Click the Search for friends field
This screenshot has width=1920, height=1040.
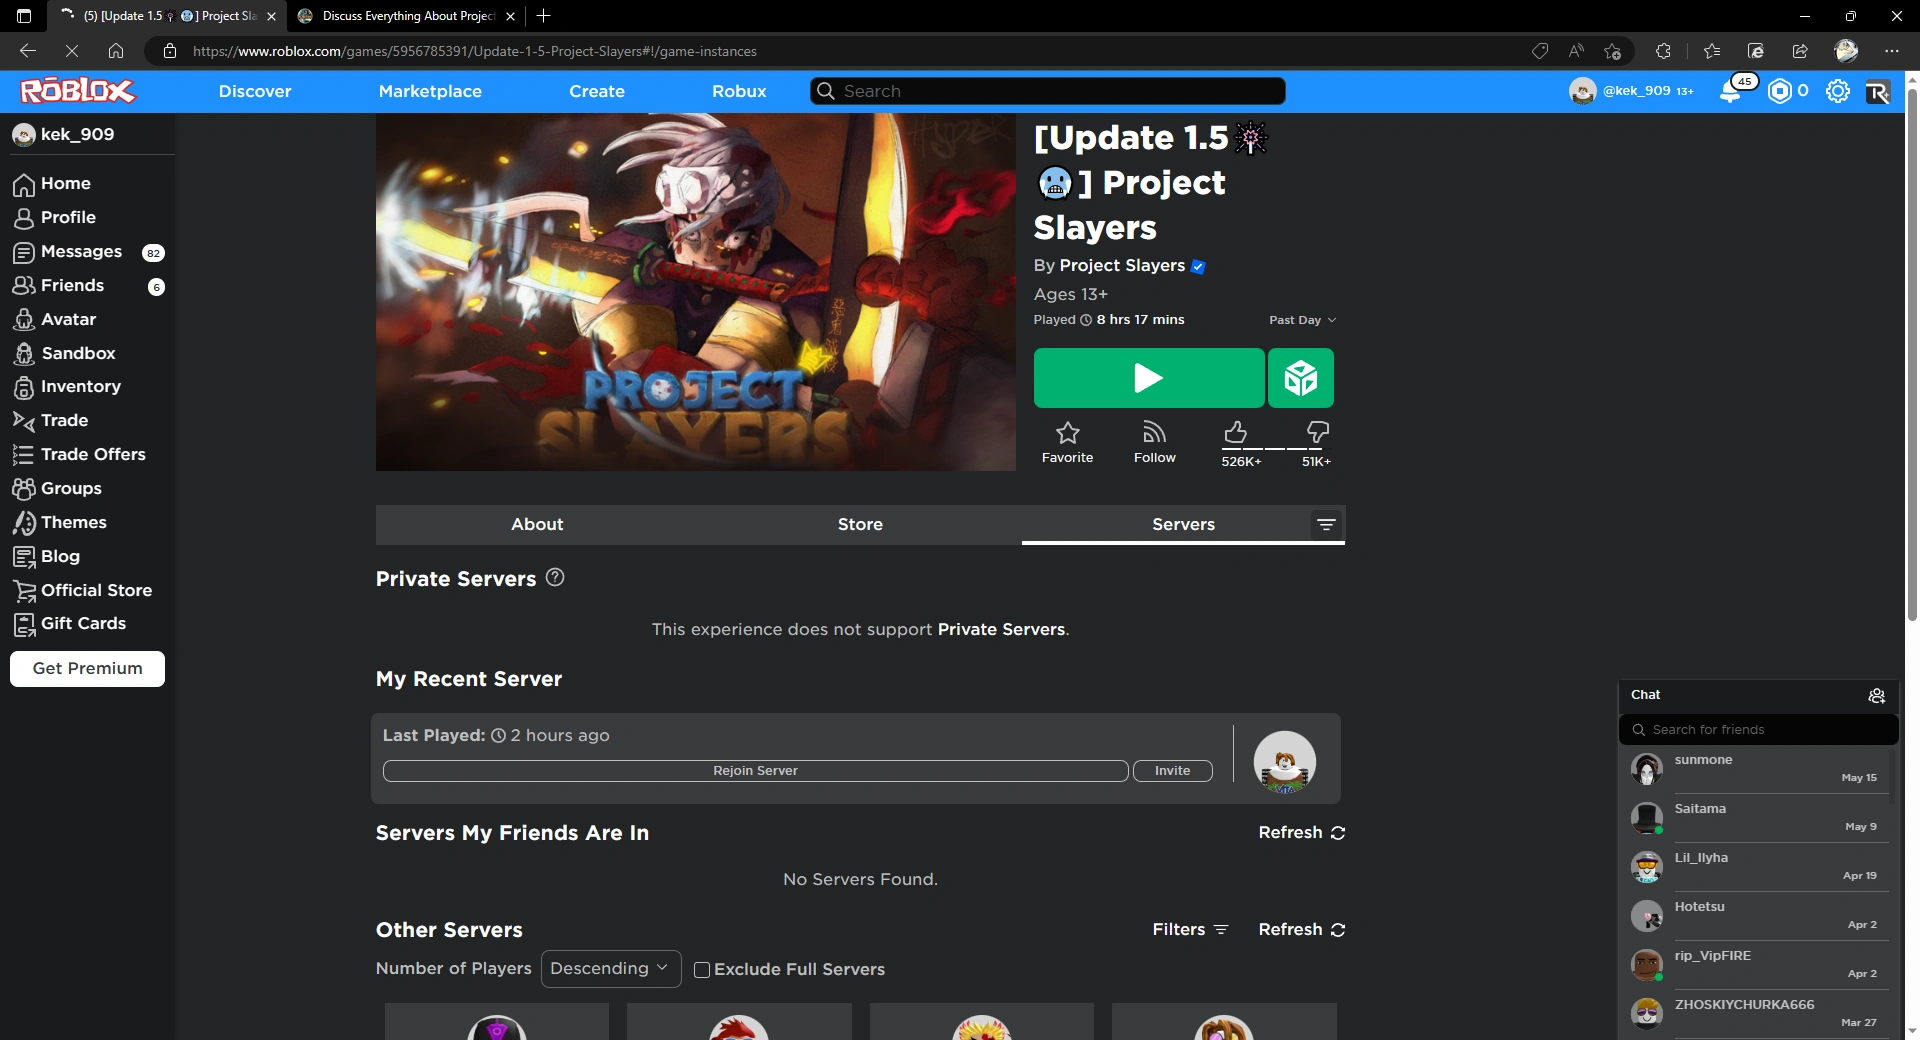pyautogui.click(x=1758, y=729)
